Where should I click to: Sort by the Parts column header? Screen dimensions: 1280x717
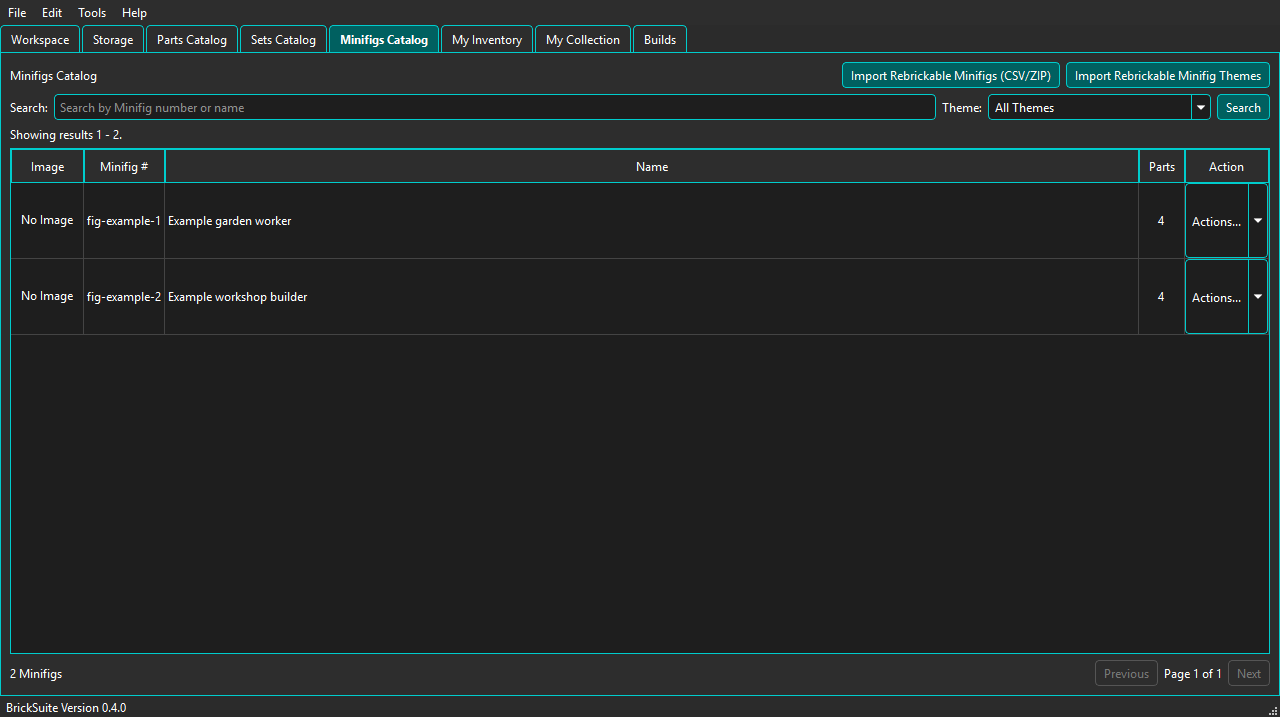tap(1162, 167)
